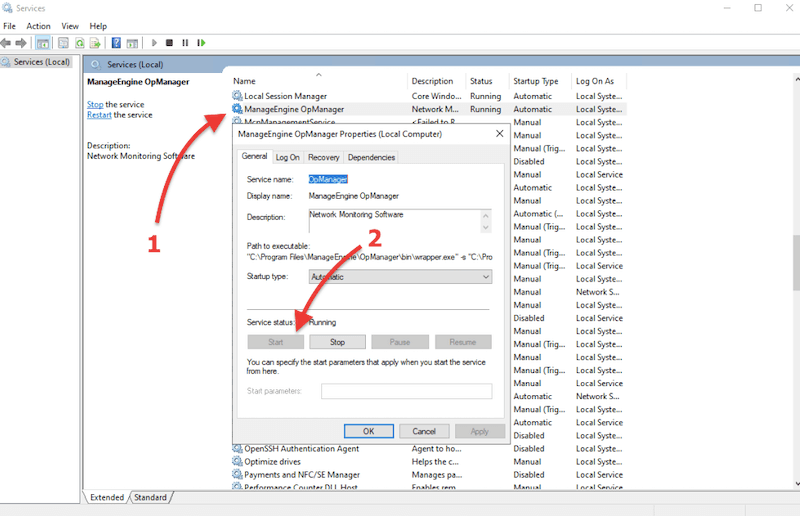
Task: Select the ManageEngine OpManager service row
Action: tap(429, 109)
